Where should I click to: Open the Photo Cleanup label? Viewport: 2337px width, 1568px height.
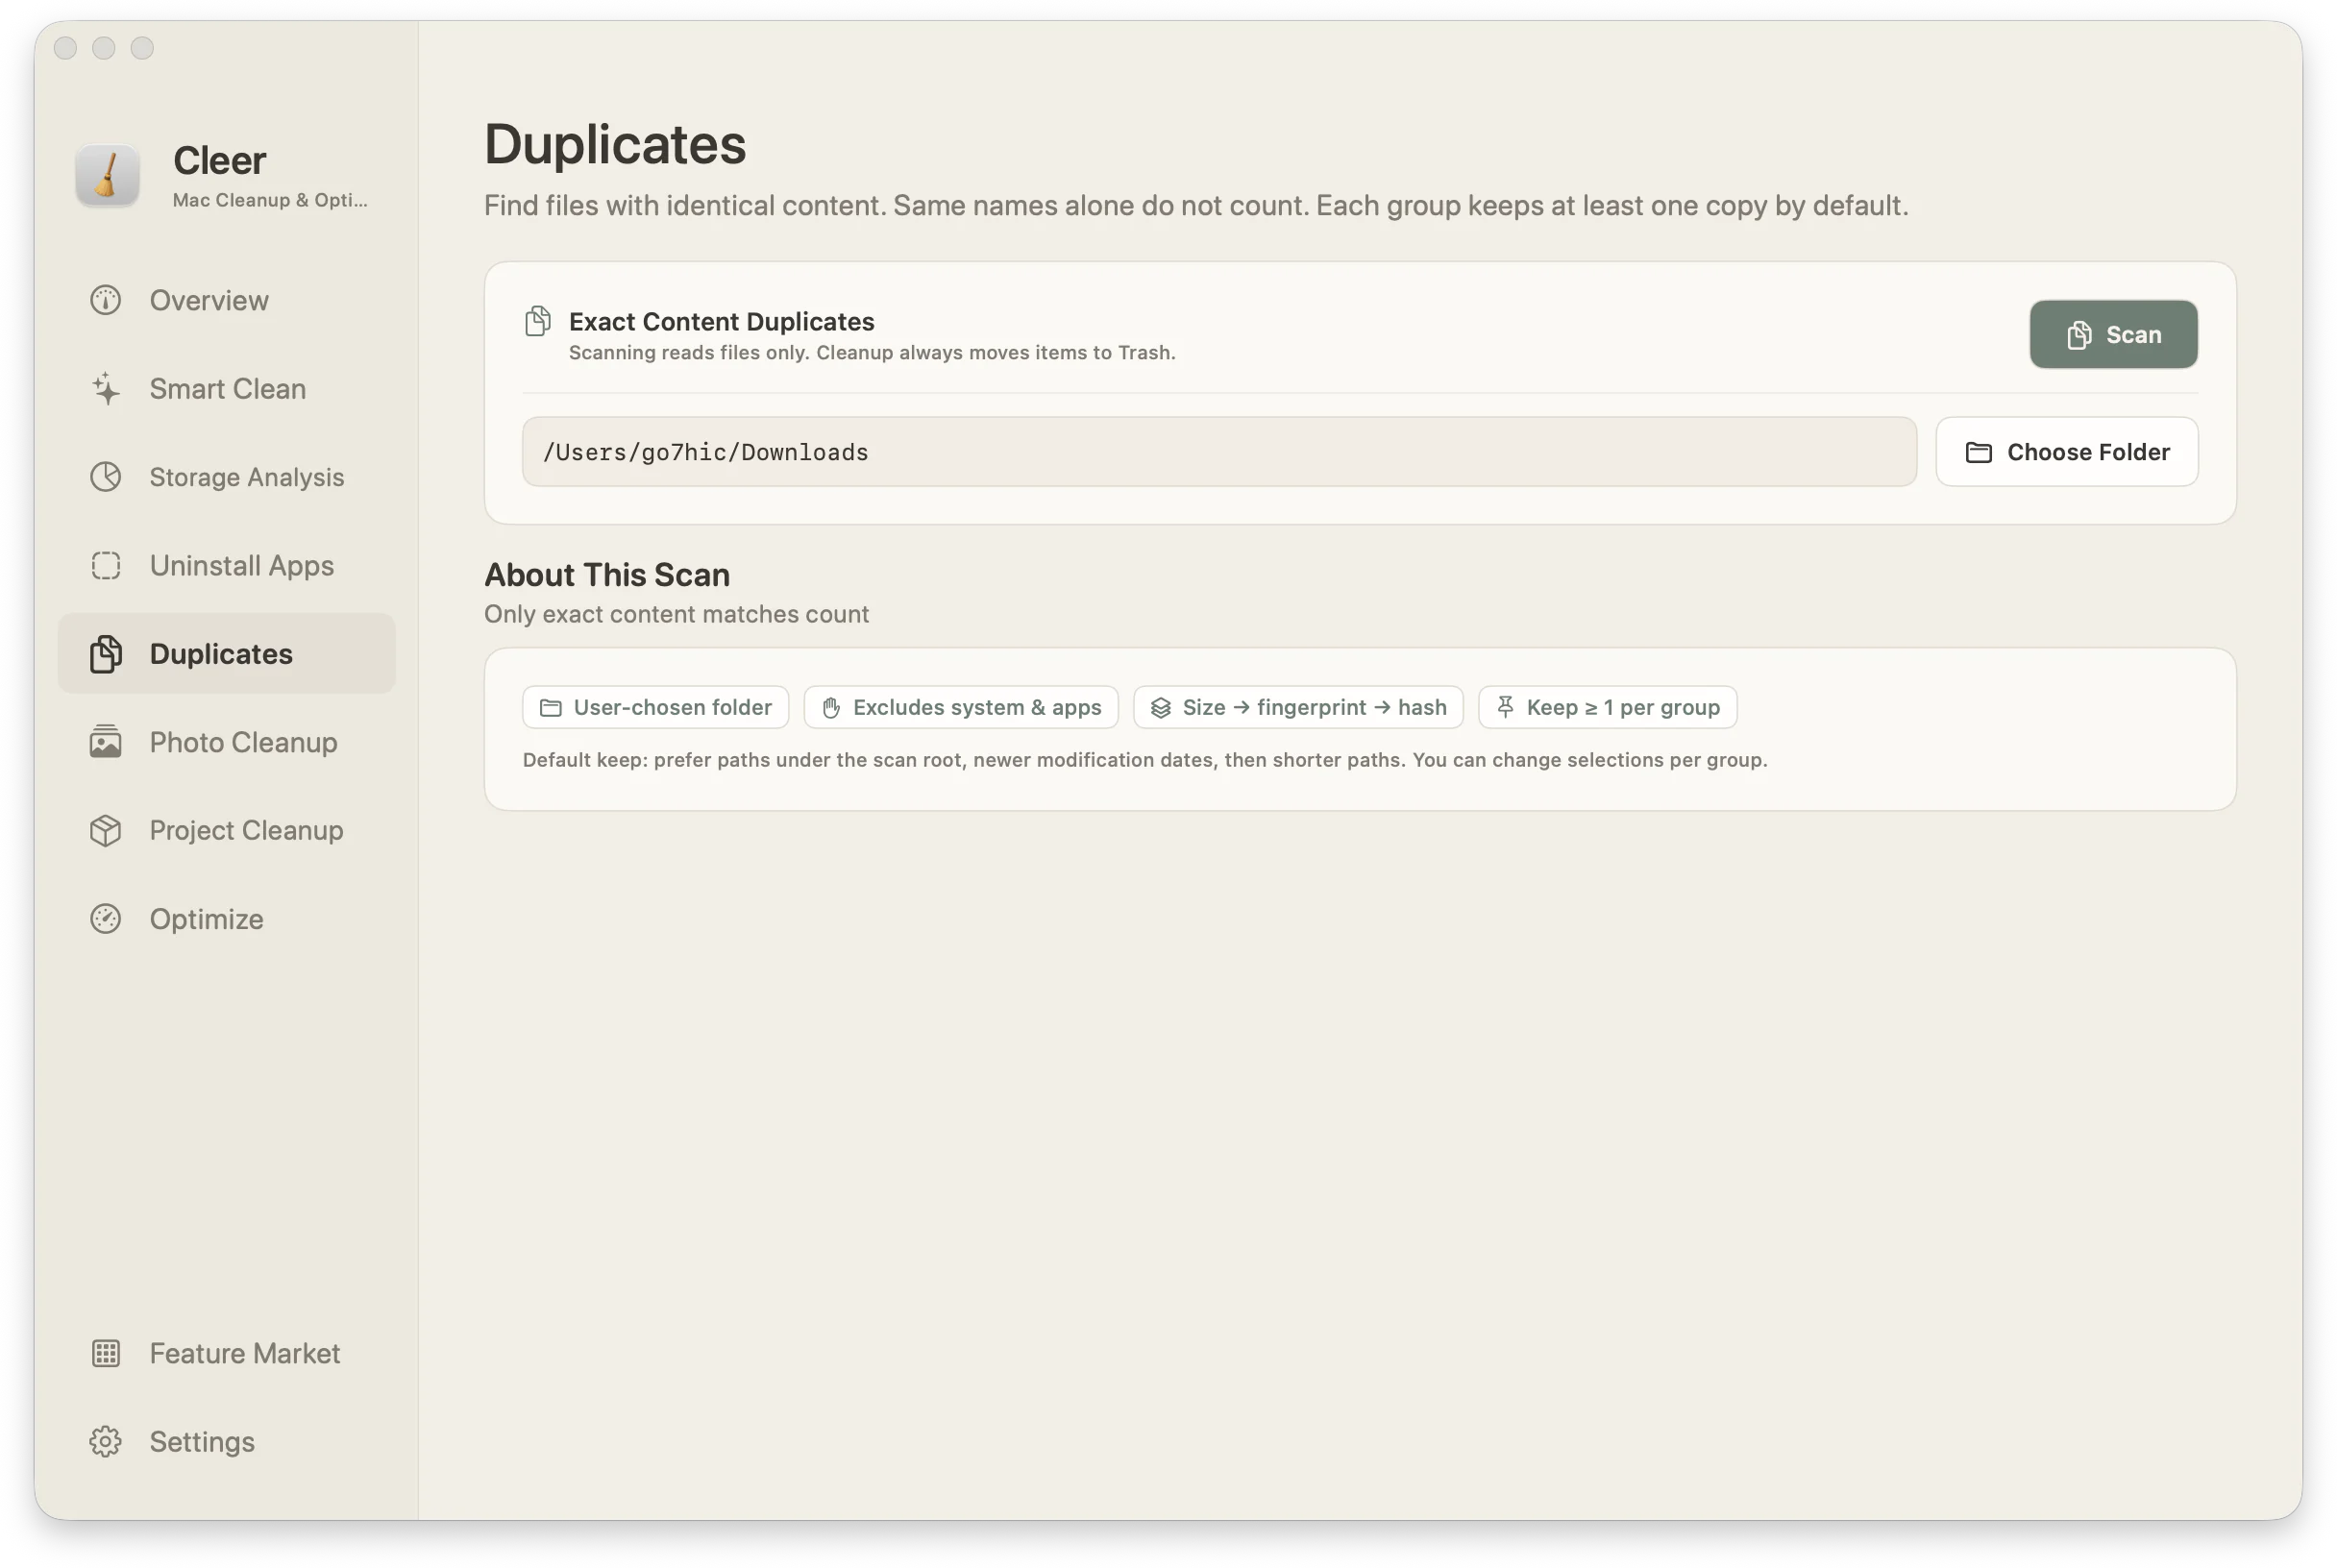tap(243, 742)
